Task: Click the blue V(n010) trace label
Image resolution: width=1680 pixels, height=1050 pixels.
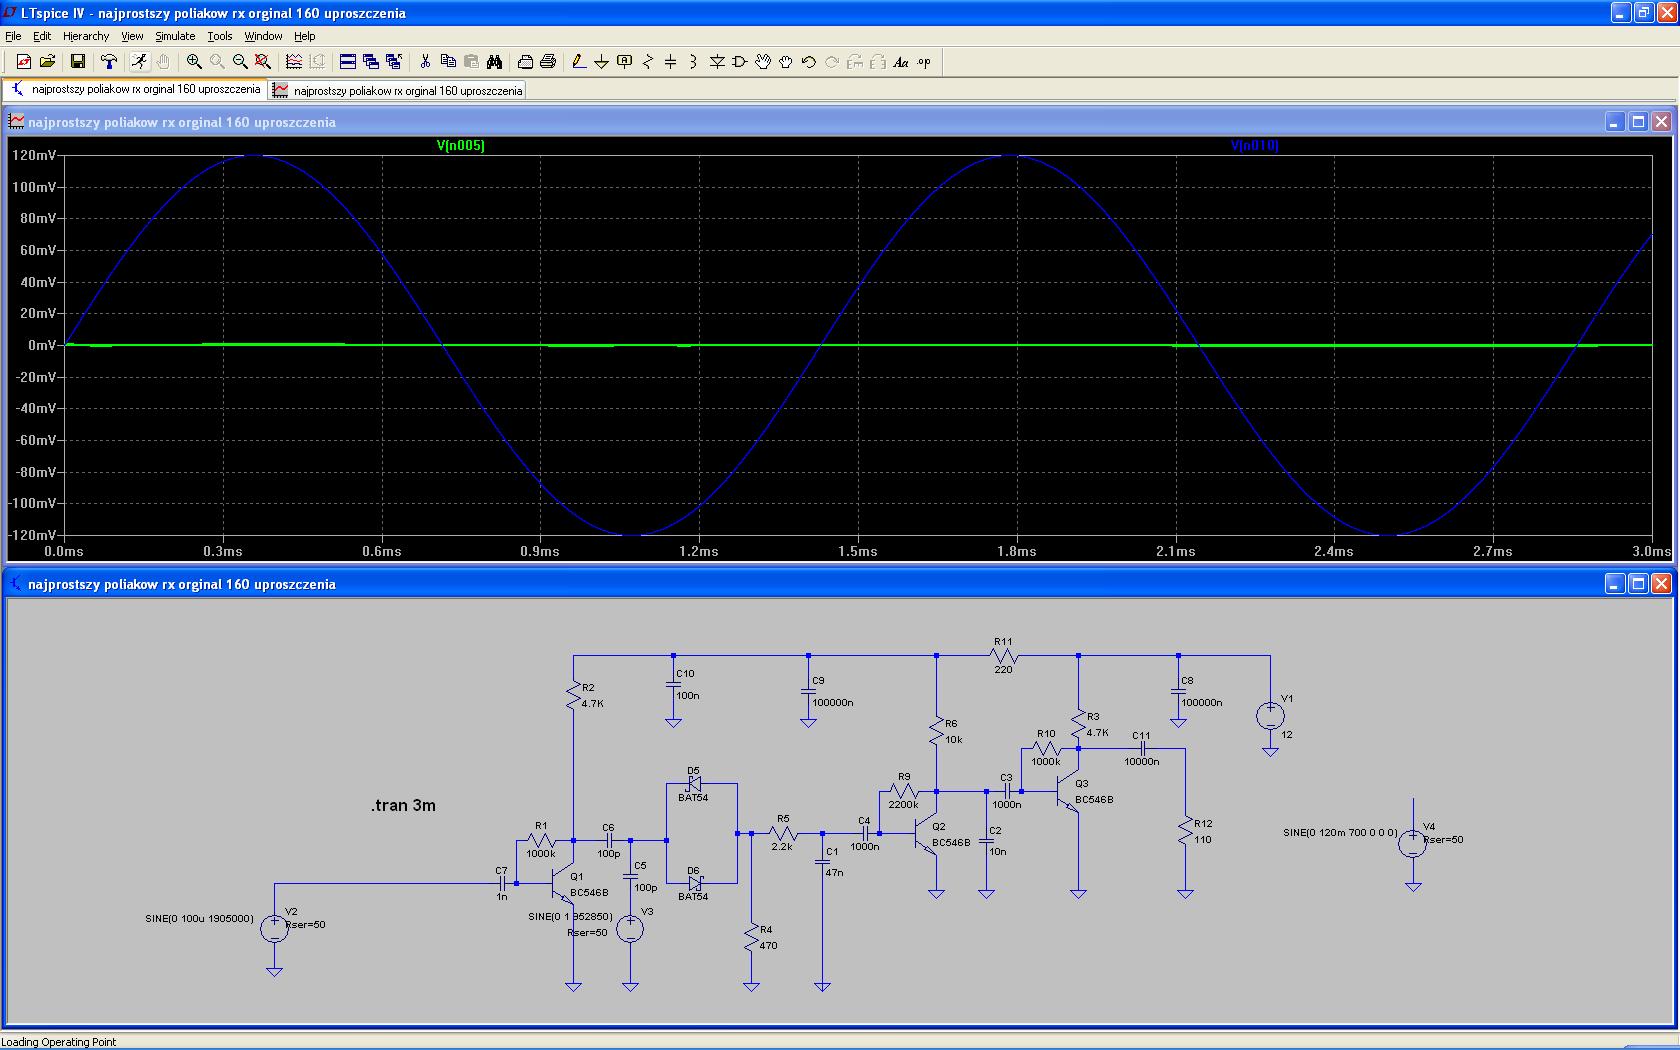Action: (x=1254, y=146)
